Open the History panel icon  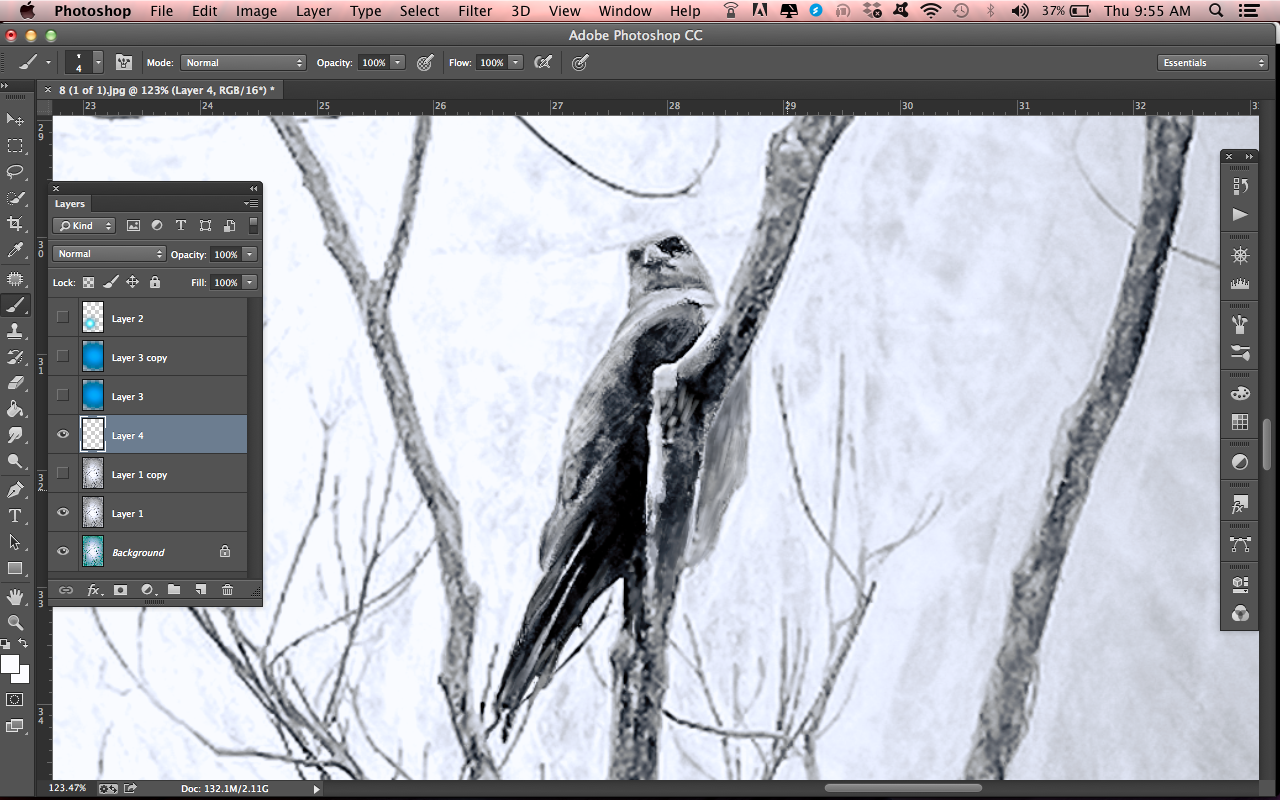point(1240,186)
